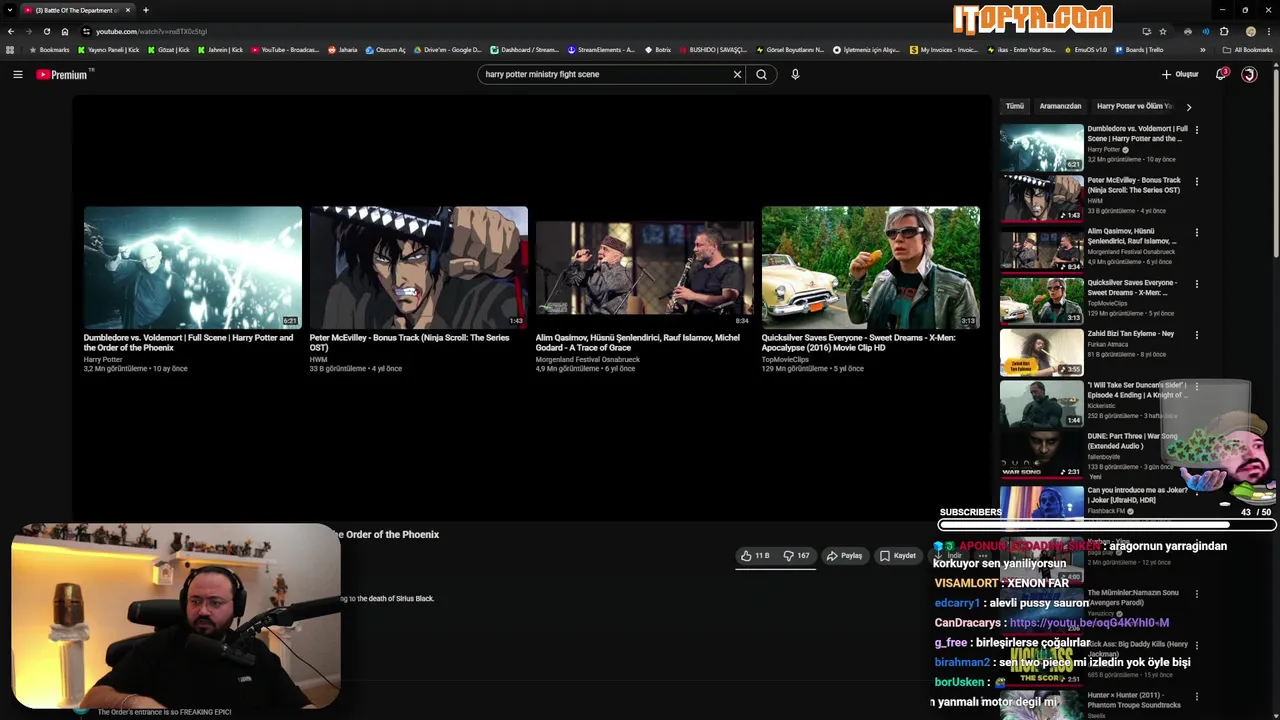This screenshot has height=720, width=1280.
Task: Play the Quicksilver Saves Everyone end-screen thumbnail
Action: pos(871,267)
